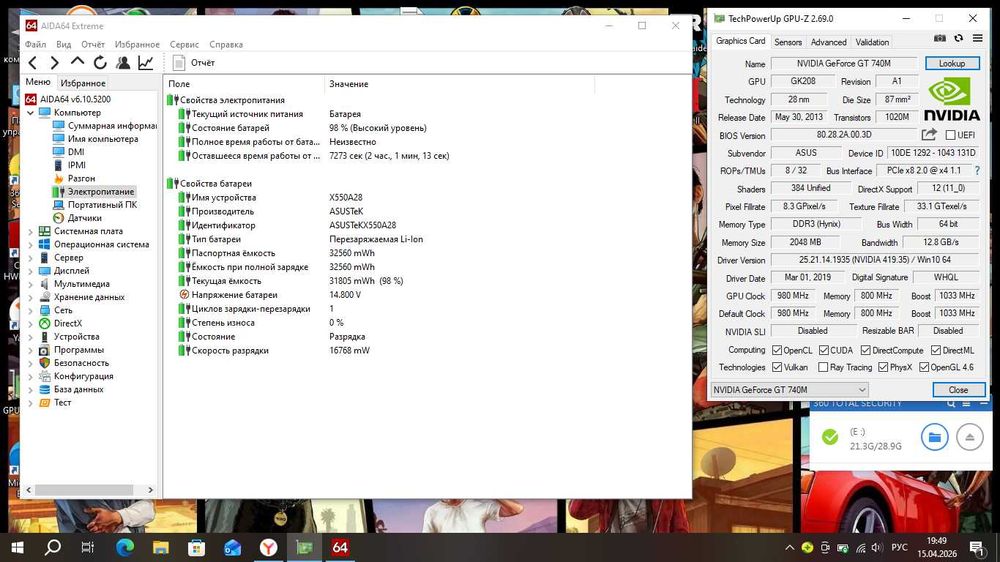Open Yandex Browser from taskbar
The image size is (1000, 562).
[x=268, y=547]
